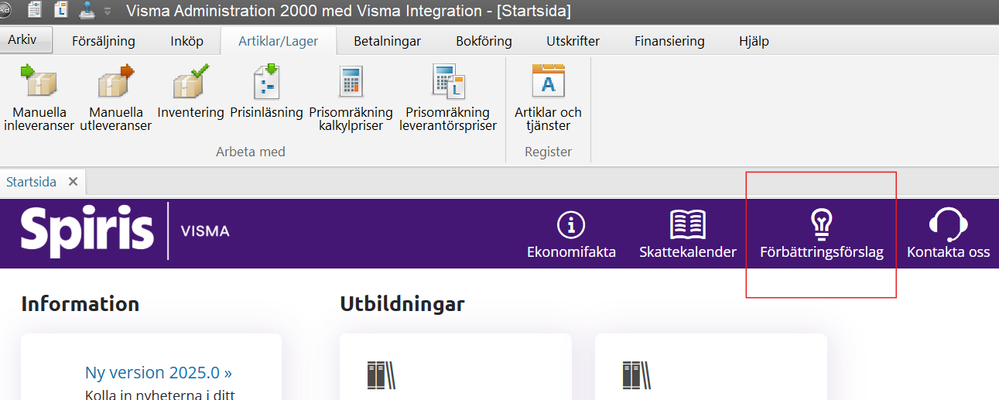Image resolution: width=999 pixels, height=400 pixels.
Task: Click the 'Arbeta med' group label
Action: point(250,152)
